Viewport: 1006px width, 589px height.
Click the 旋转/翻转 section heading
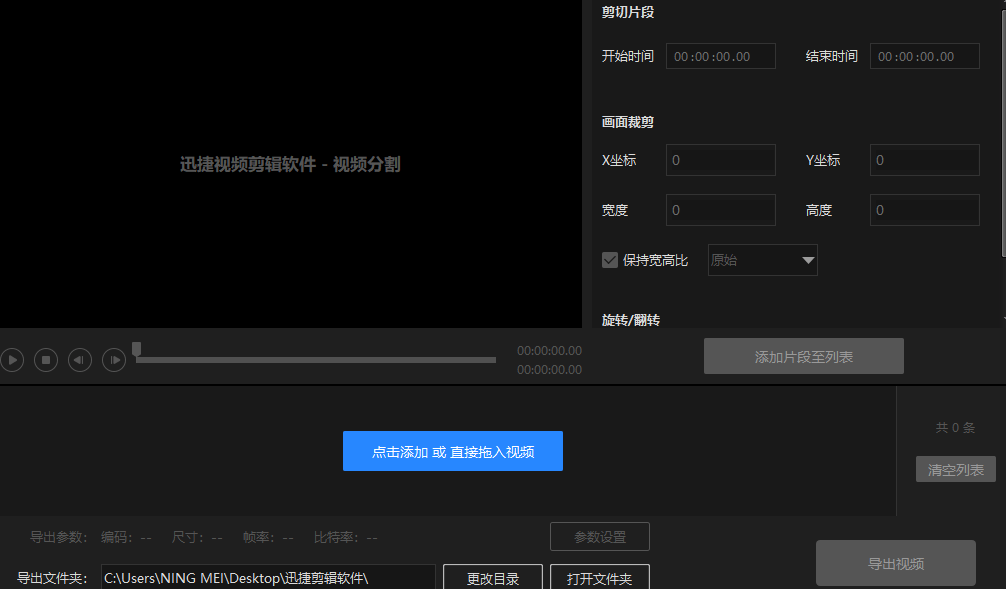631,320
